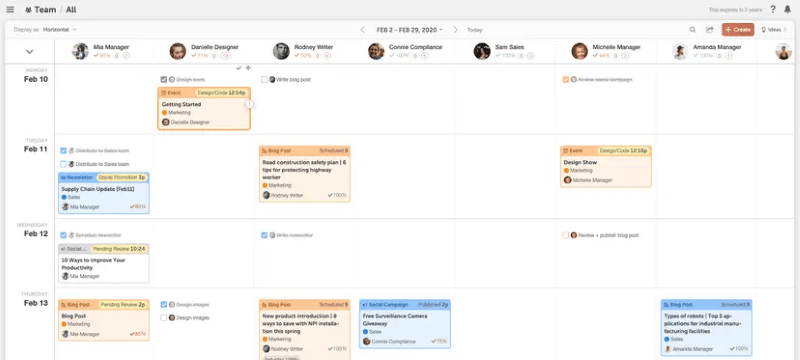The height and width of the screenshot is (360, 800).
Task: Click the orange Marketing color dot on Getting Started
Action: click(164, 113)
